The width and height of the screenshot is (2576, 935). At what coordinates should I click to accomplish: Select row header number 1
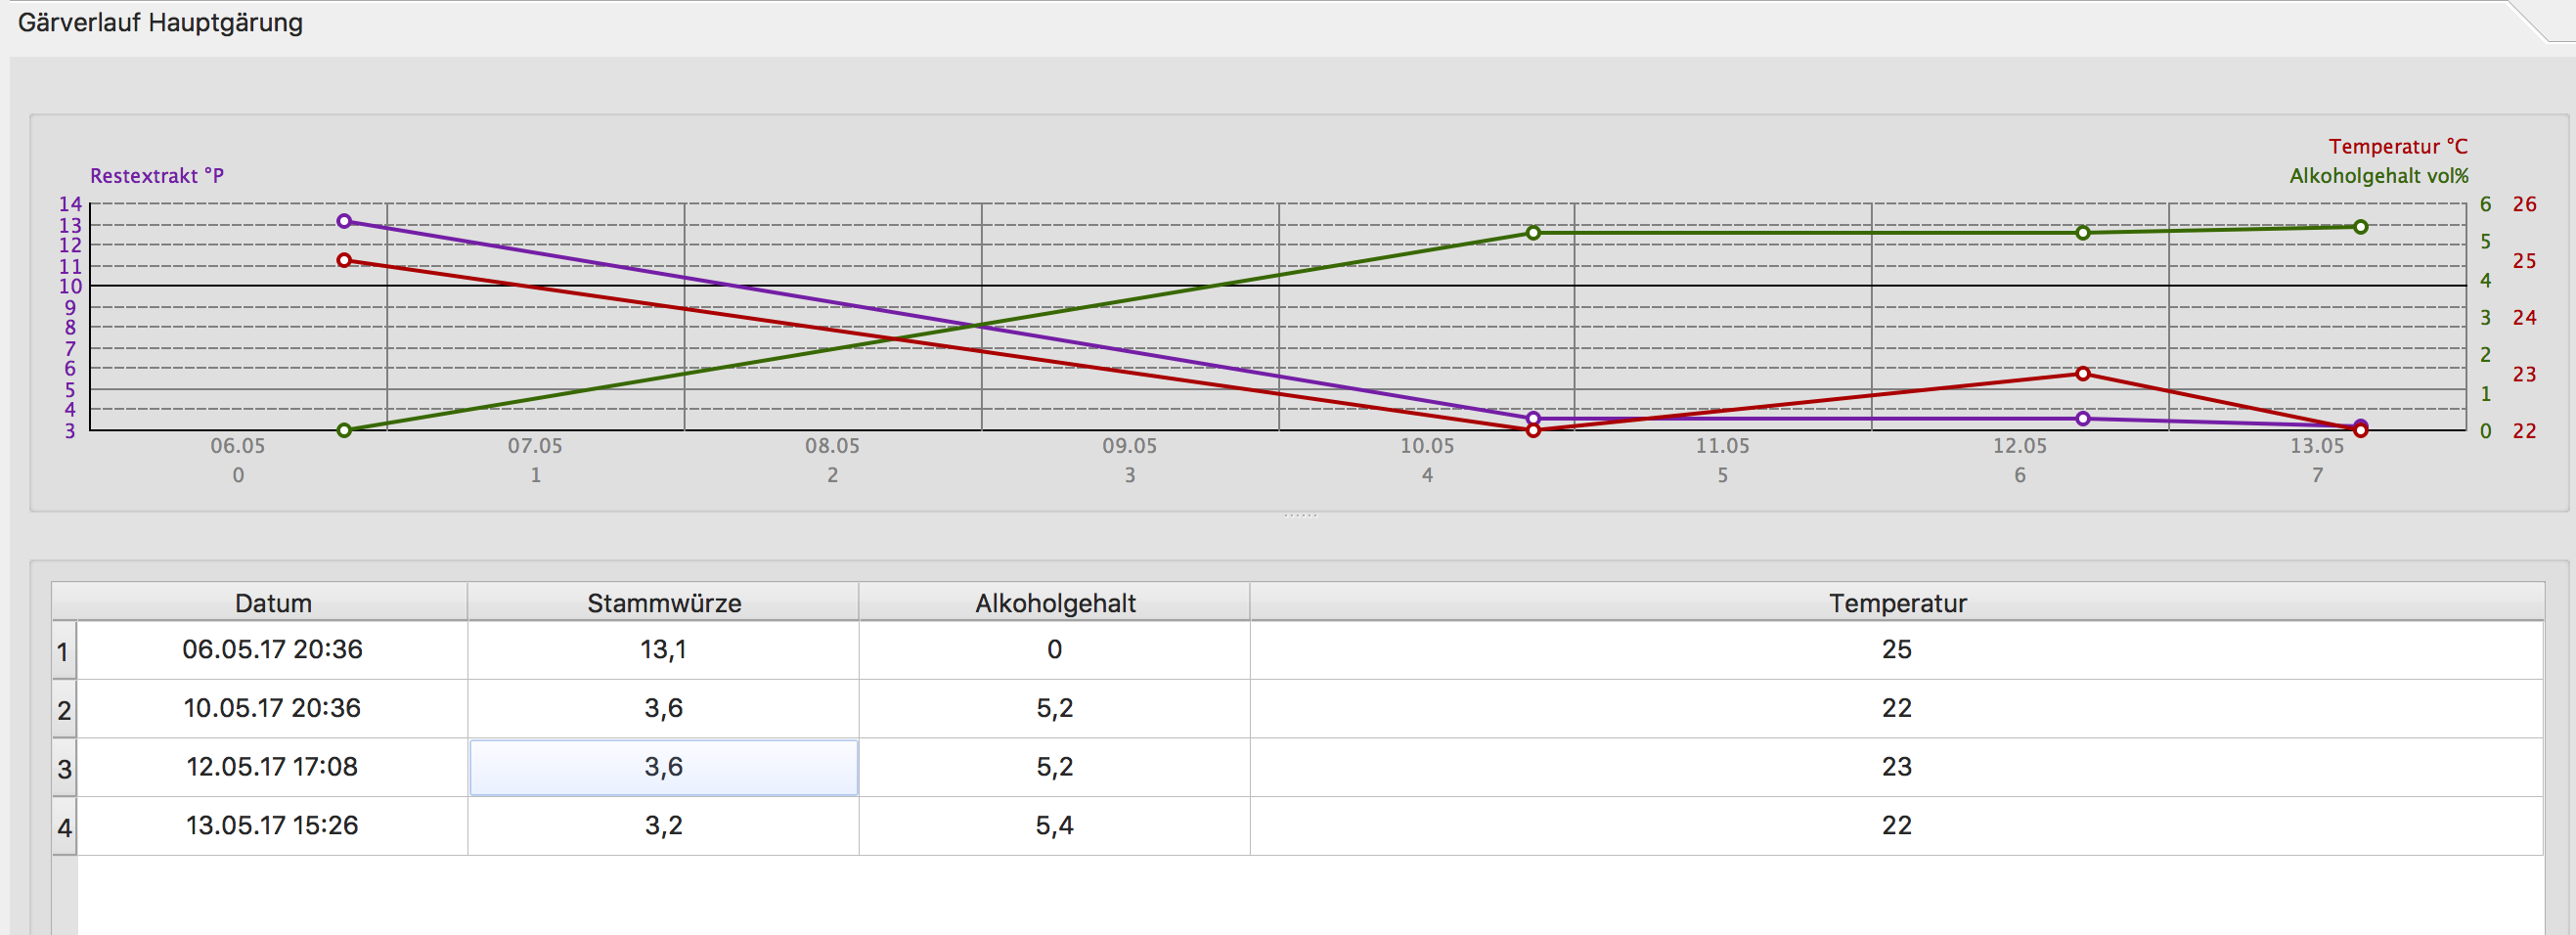(64, 651)
